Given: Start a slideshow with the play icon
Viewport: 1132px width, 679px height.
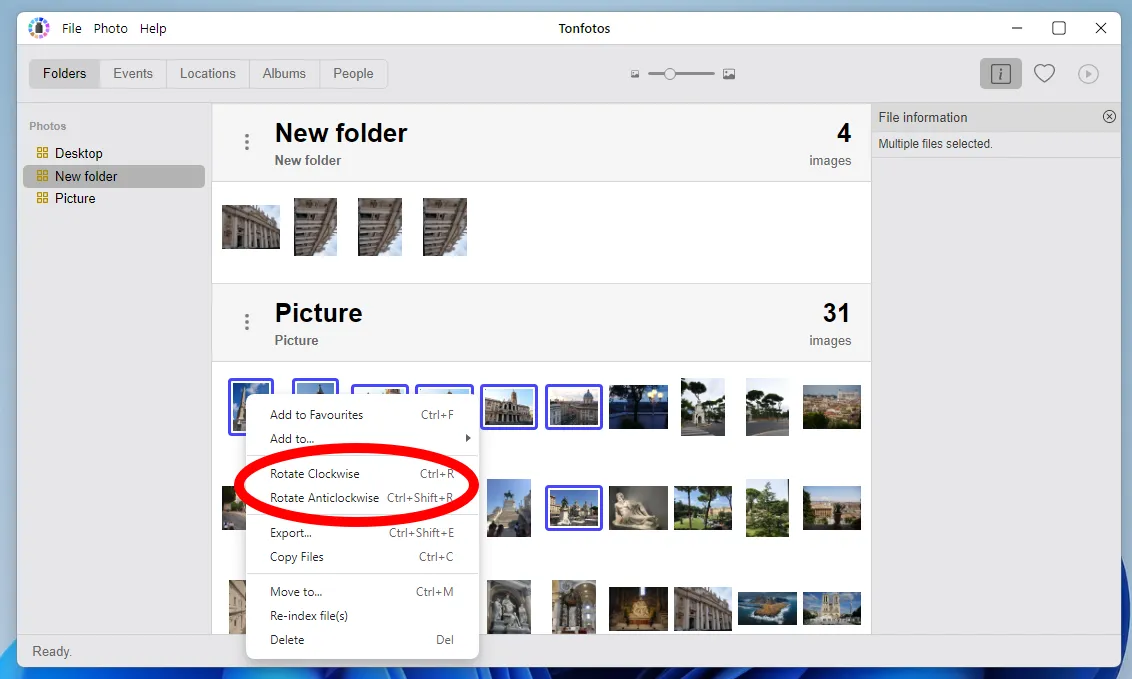Looking at the screenshot, I should [x=1088, y=73].
